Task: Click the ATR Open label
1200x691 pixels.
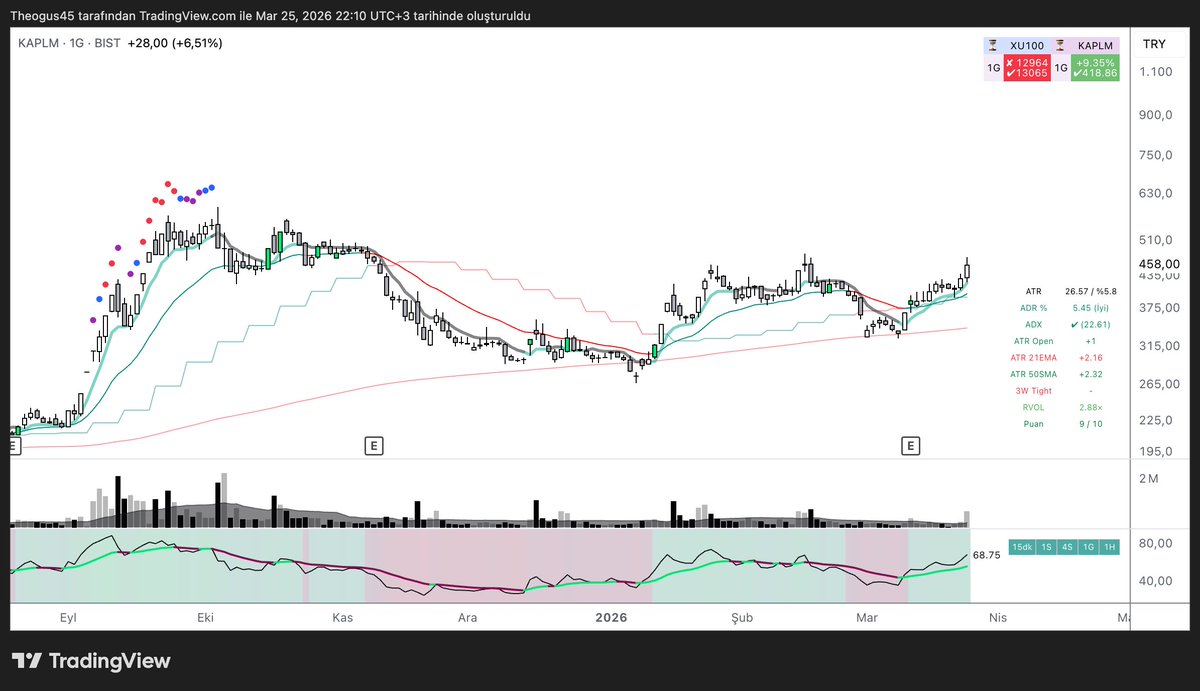Action: pyautogui.click(x=1033, y=341)
